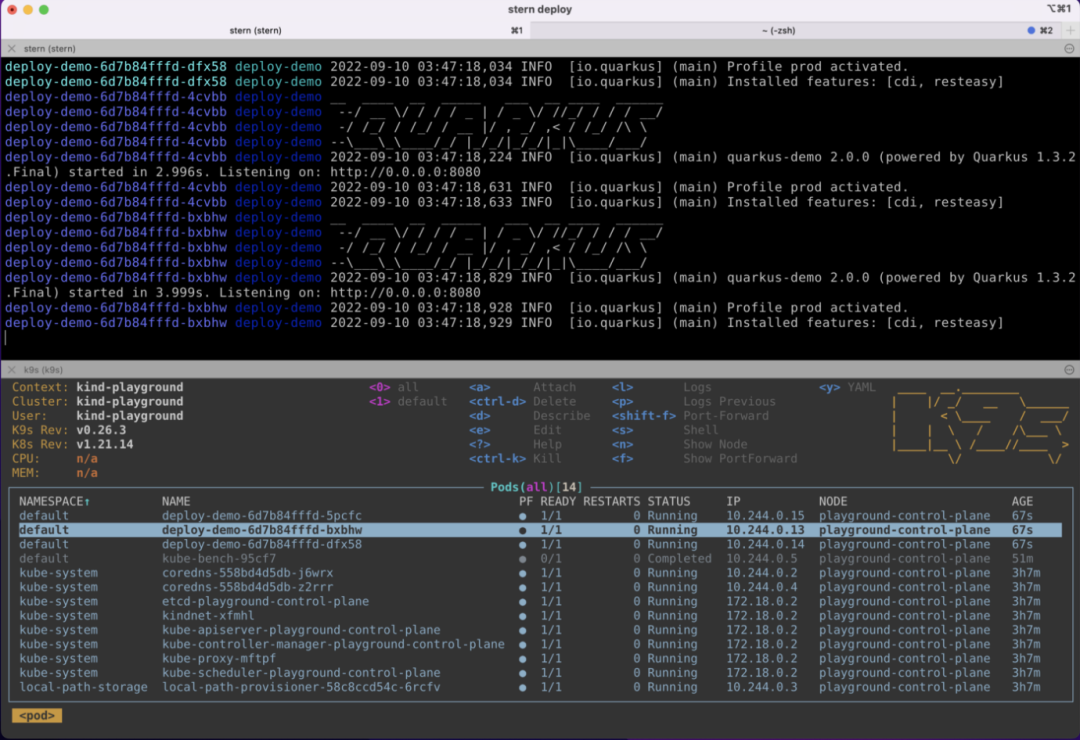Select pod etcd-playground-control-plane

(x=540, y=602)
